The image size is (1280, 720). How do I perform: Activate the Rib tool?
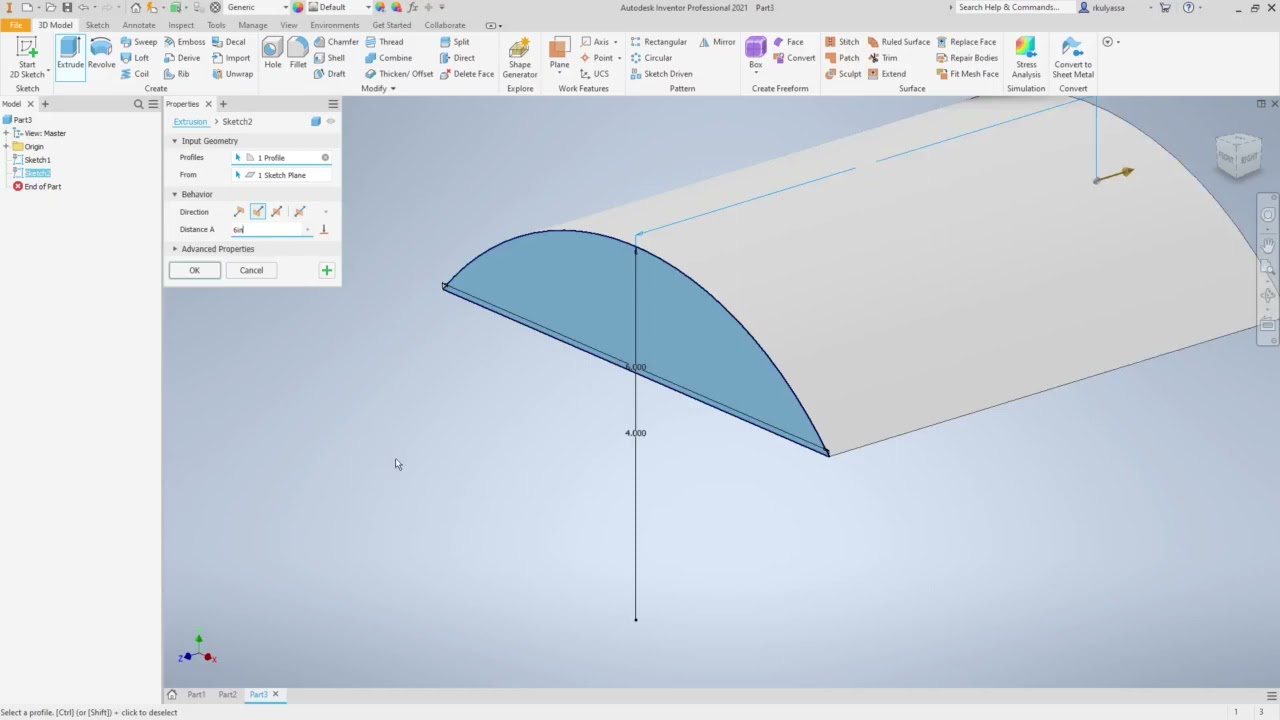[176, 74]
